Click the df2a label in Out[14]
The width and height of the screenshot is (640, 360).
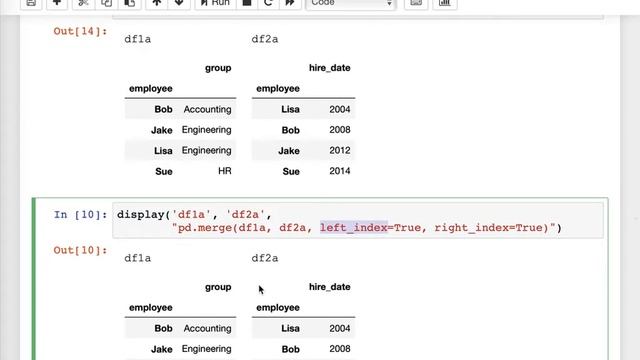point(265,39)
